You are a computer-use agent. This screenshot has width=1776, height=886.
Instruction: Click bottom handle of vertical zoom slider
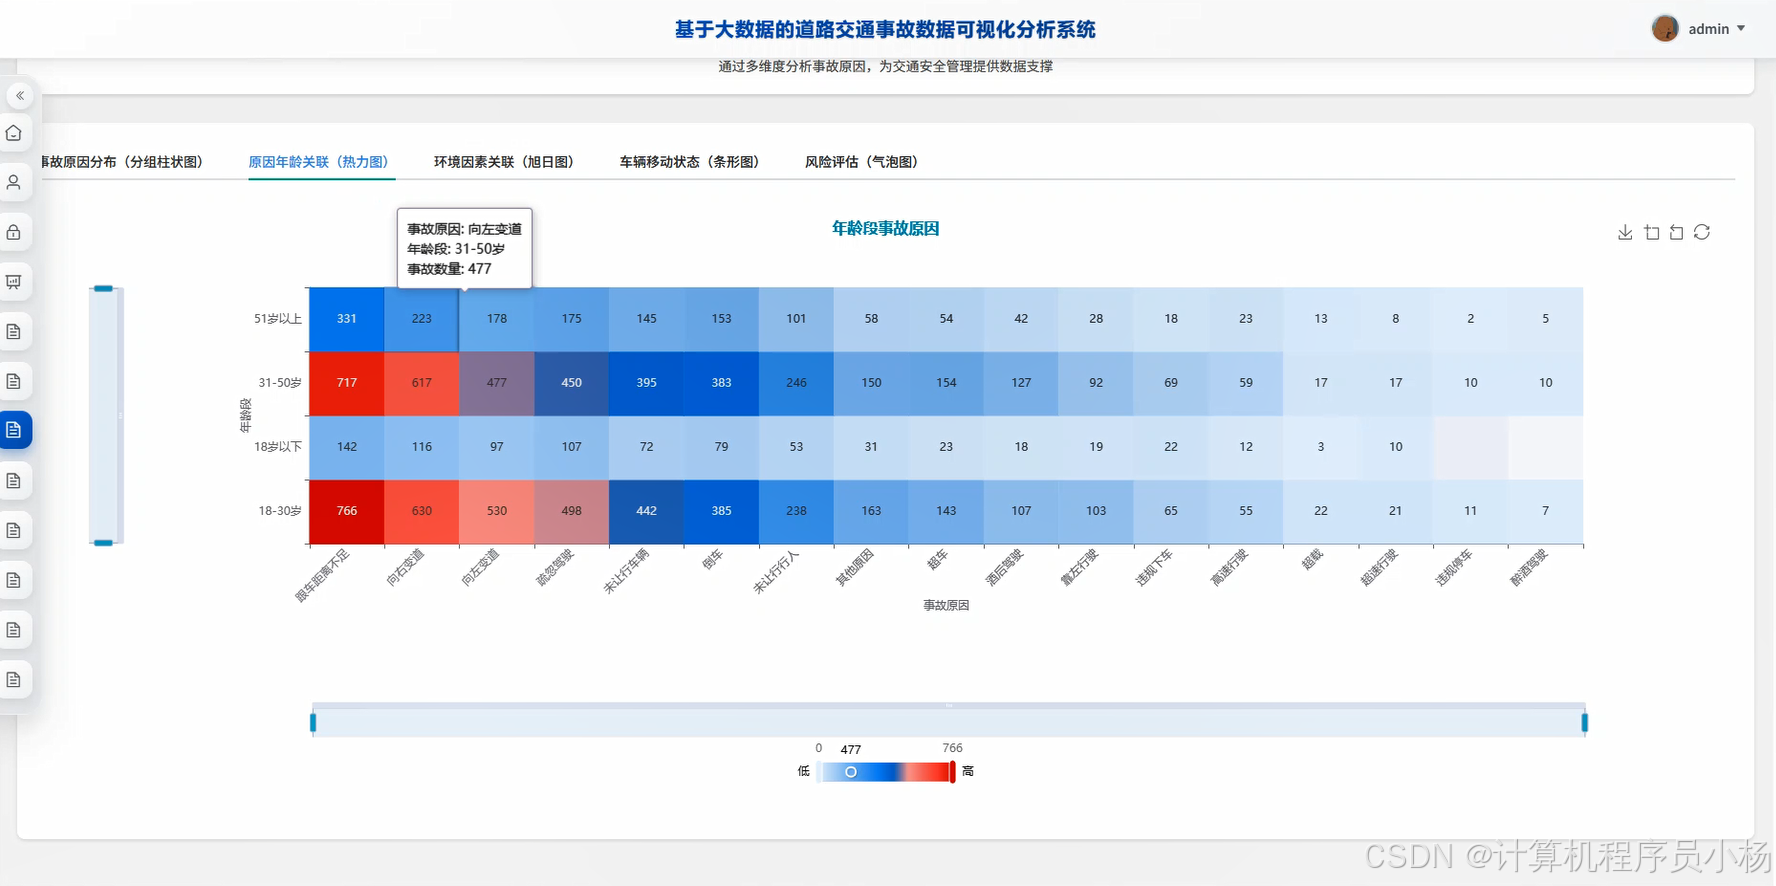coord(103,543)
